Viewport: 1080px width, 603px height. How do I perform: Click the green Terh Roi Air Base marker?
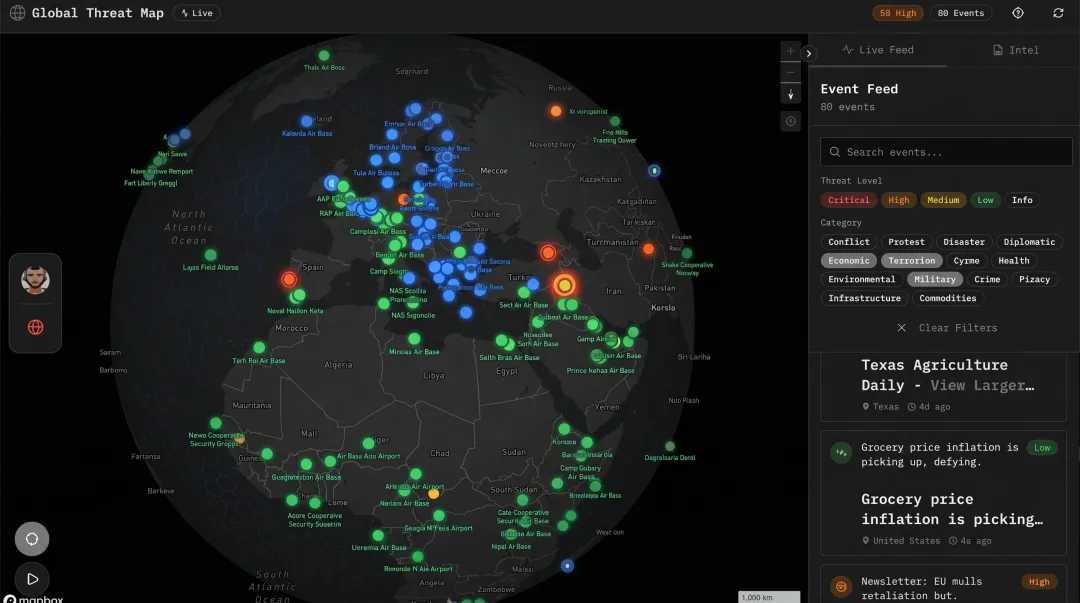(259, 347)
